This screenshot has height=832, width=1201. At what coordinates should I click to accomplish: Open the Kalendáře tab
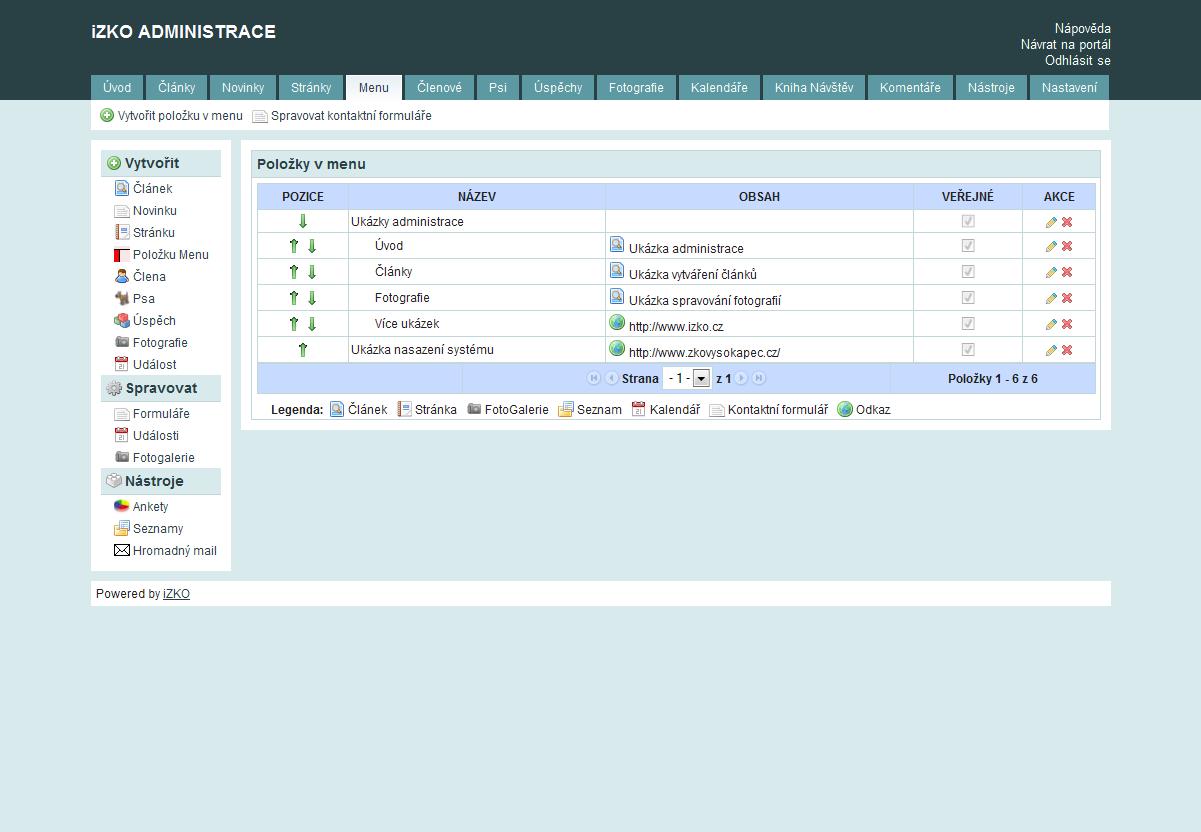tap(719, 88)
